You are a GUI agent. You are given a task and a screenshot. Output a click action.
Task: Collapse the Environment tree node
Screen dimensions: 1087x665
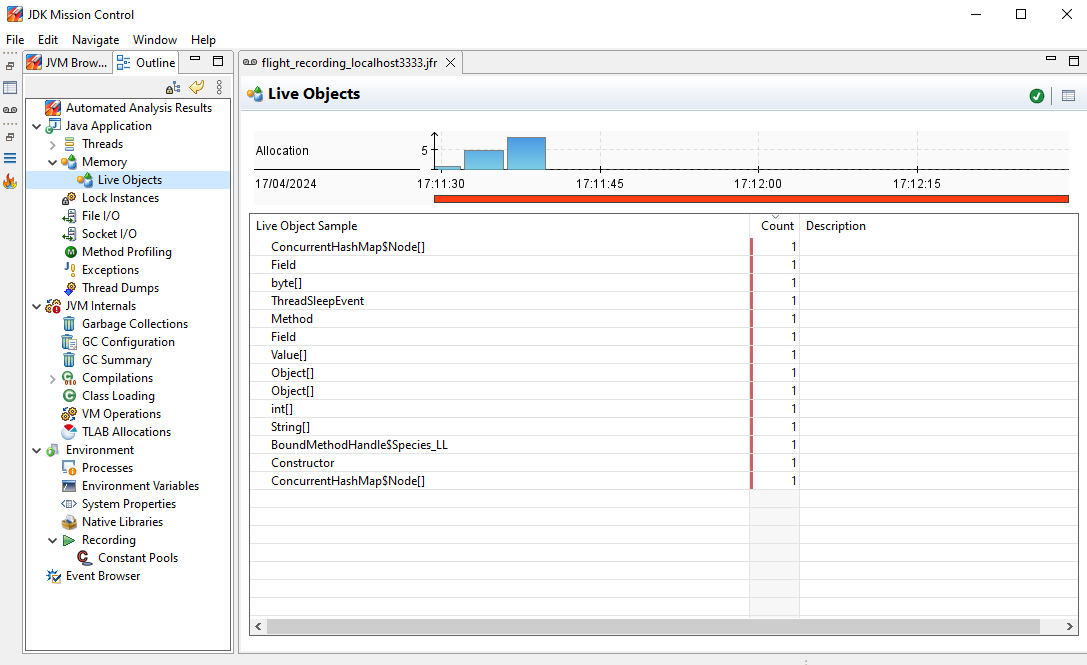pyautogui.click(x=37, y=451)
